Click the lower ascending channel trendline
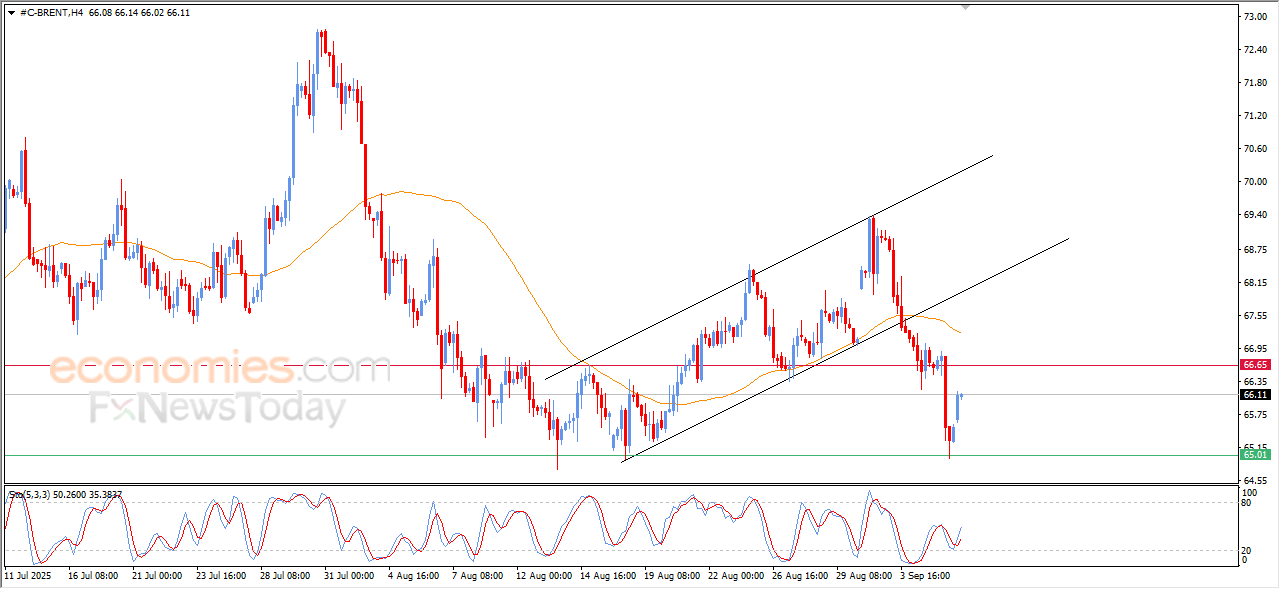The height and width of the screenshot is (589, 1280). point(846,349)
